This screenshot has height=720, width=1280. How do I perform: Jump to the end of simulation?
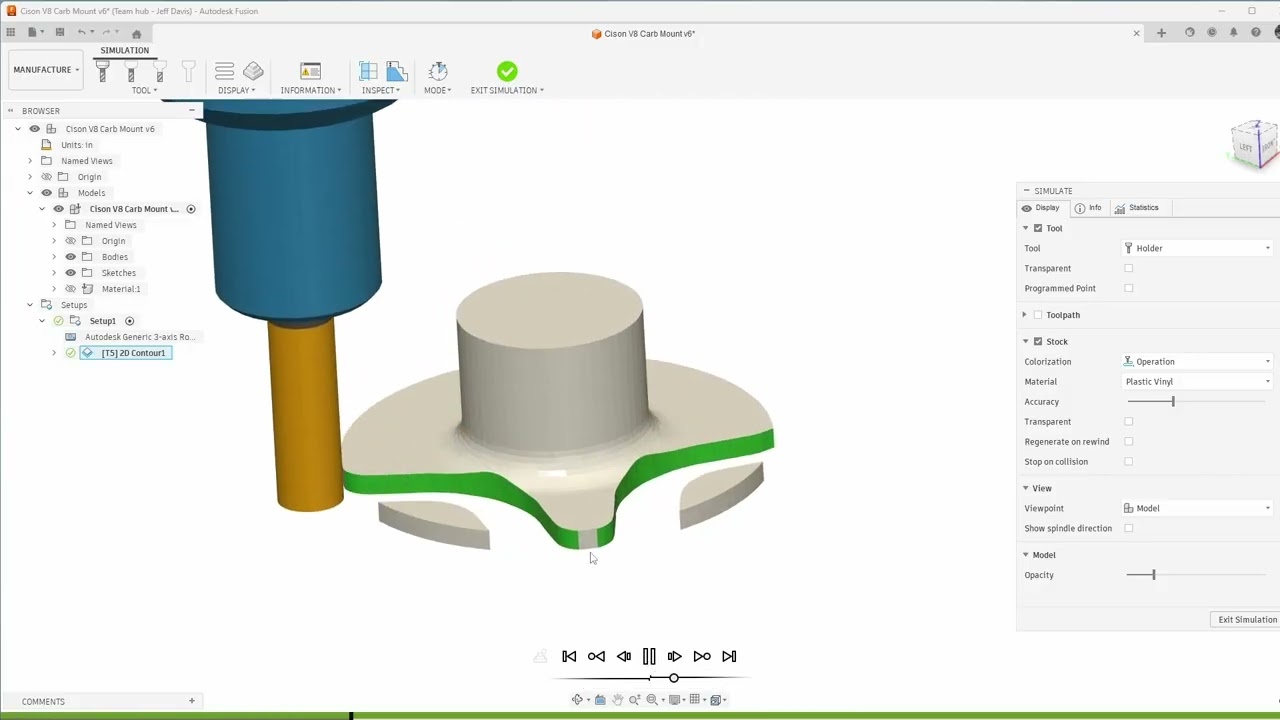coord(729,656)
